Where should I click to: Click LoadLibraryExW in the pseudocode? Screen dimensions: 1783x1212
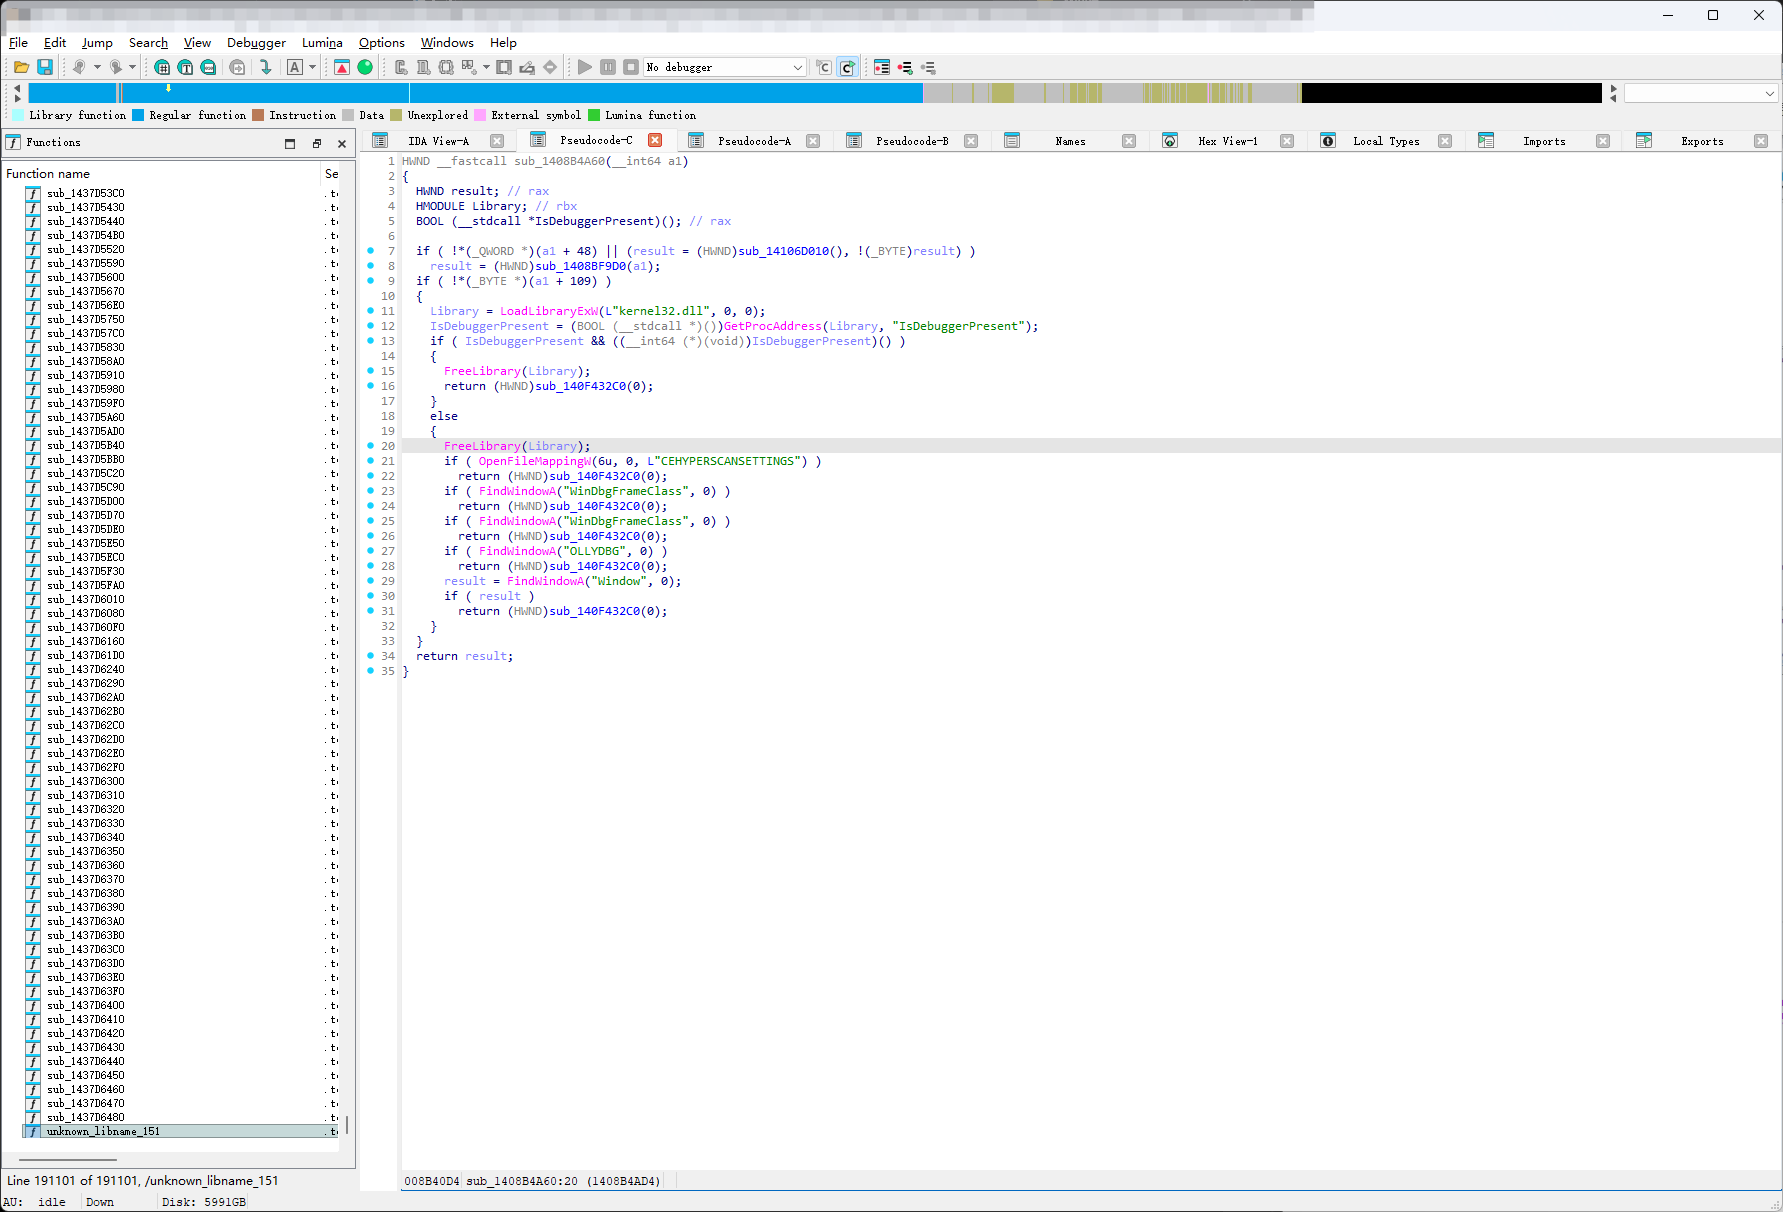[x=549, y=311]
